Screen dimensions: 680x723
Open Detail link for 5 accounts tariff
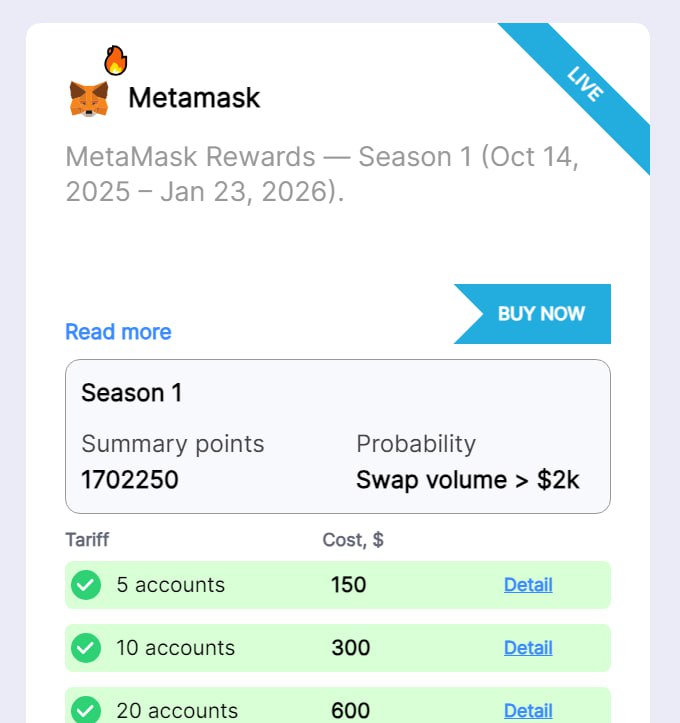pyautogui.click(x=528, y=585)
